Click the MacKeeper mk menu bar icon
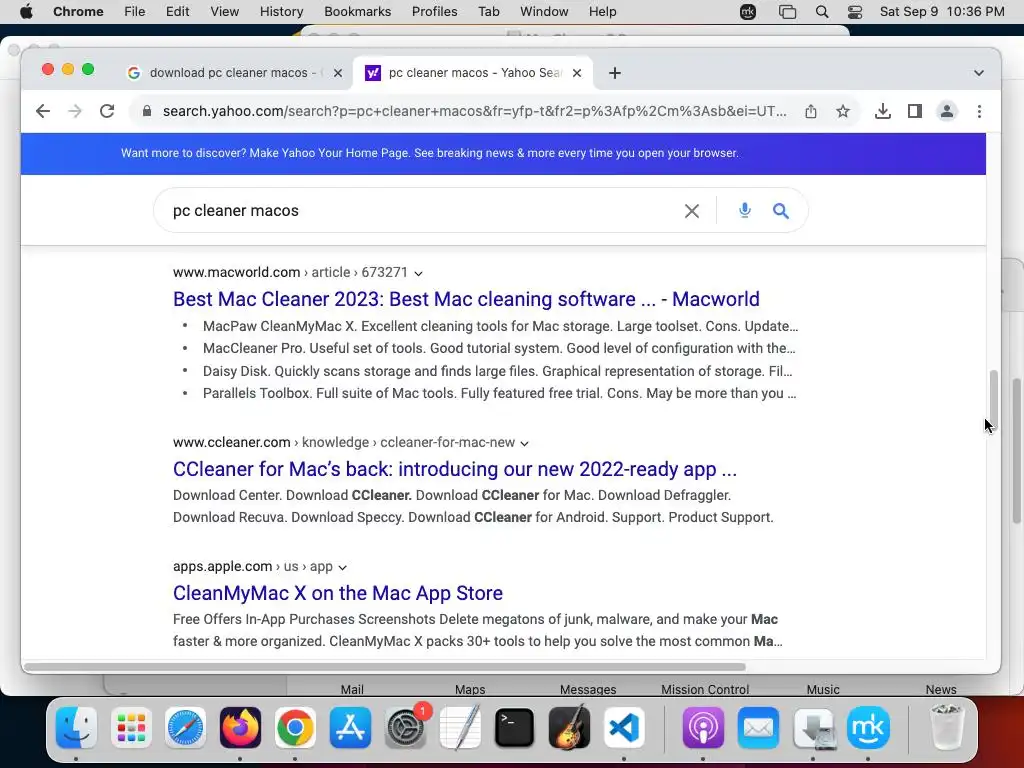1024x768 pixels. 748,12
